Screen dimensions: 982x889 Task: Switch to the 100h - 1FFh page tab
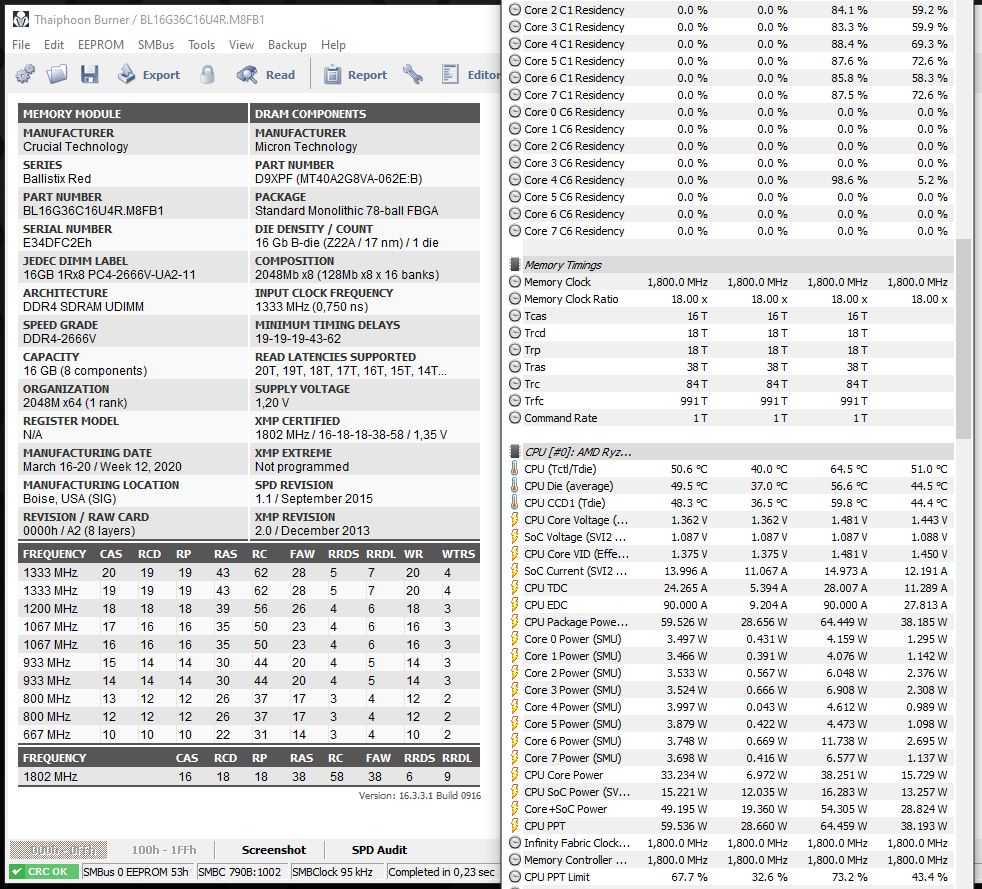pos(163,850)
